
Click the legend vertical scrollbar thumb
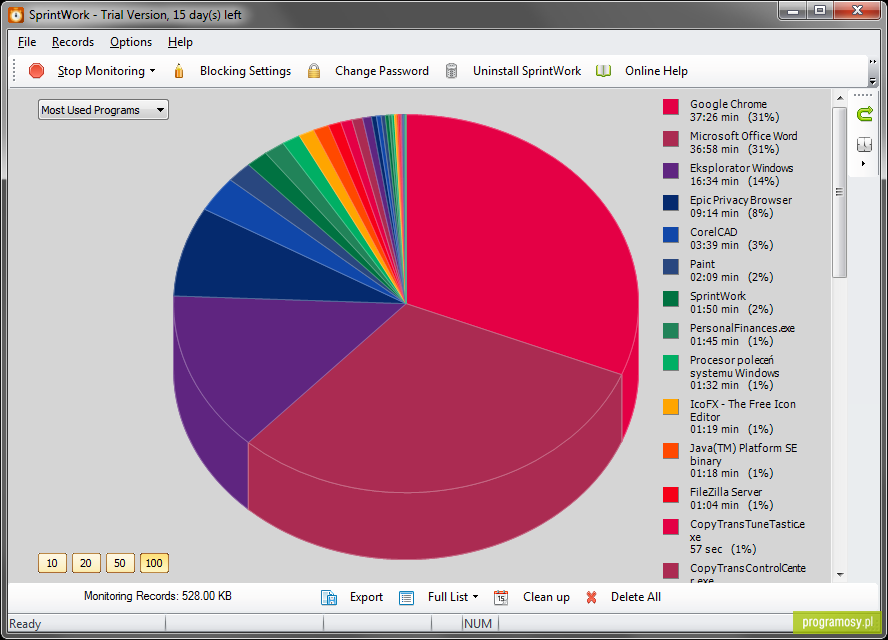839,192
